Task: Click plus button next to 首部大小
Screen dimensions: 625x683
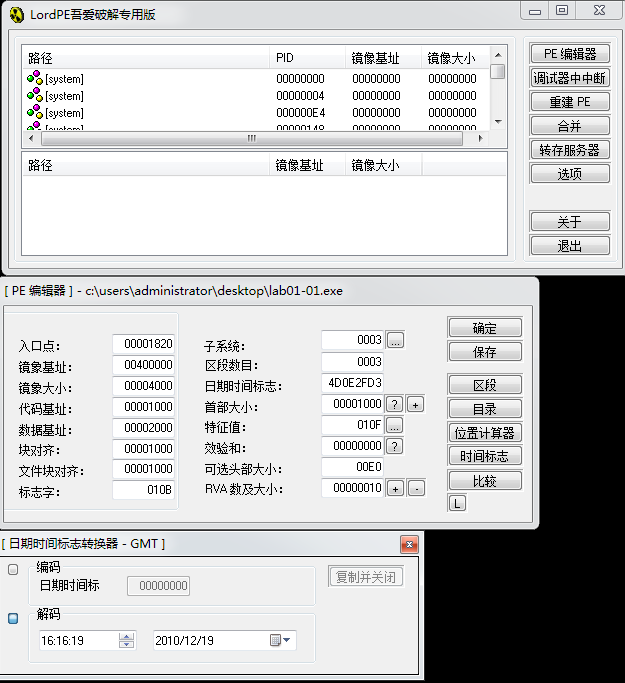Action: click(416, 404)
